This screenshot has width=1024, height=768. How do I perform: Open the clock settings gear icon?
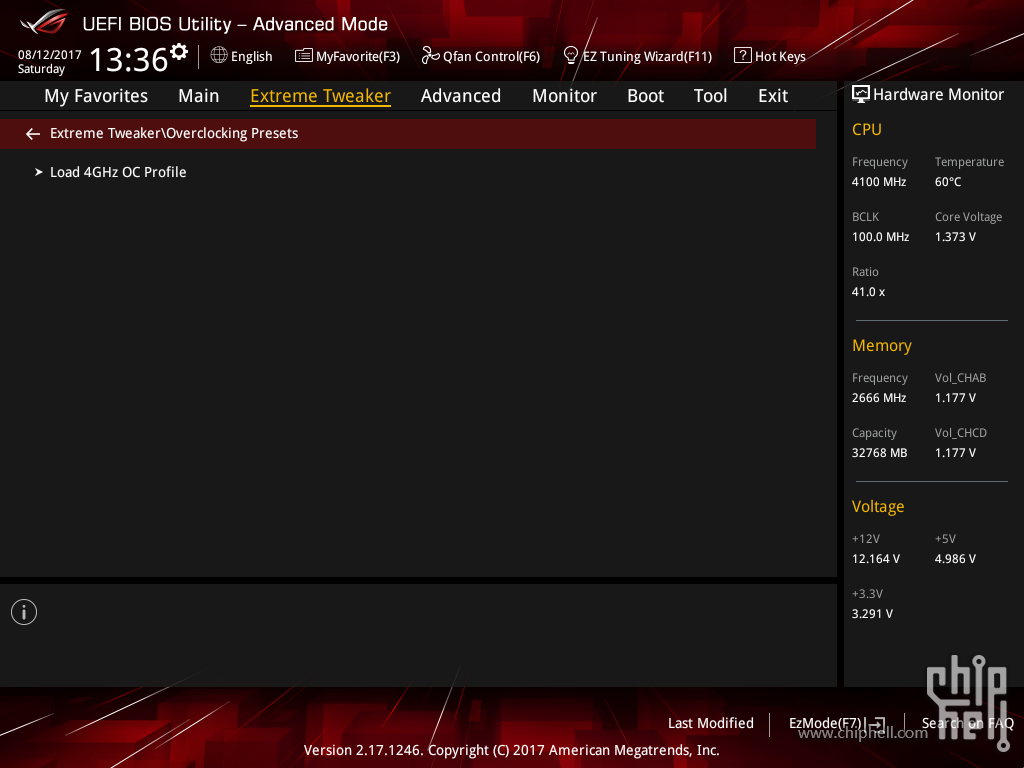coord(179,52)
